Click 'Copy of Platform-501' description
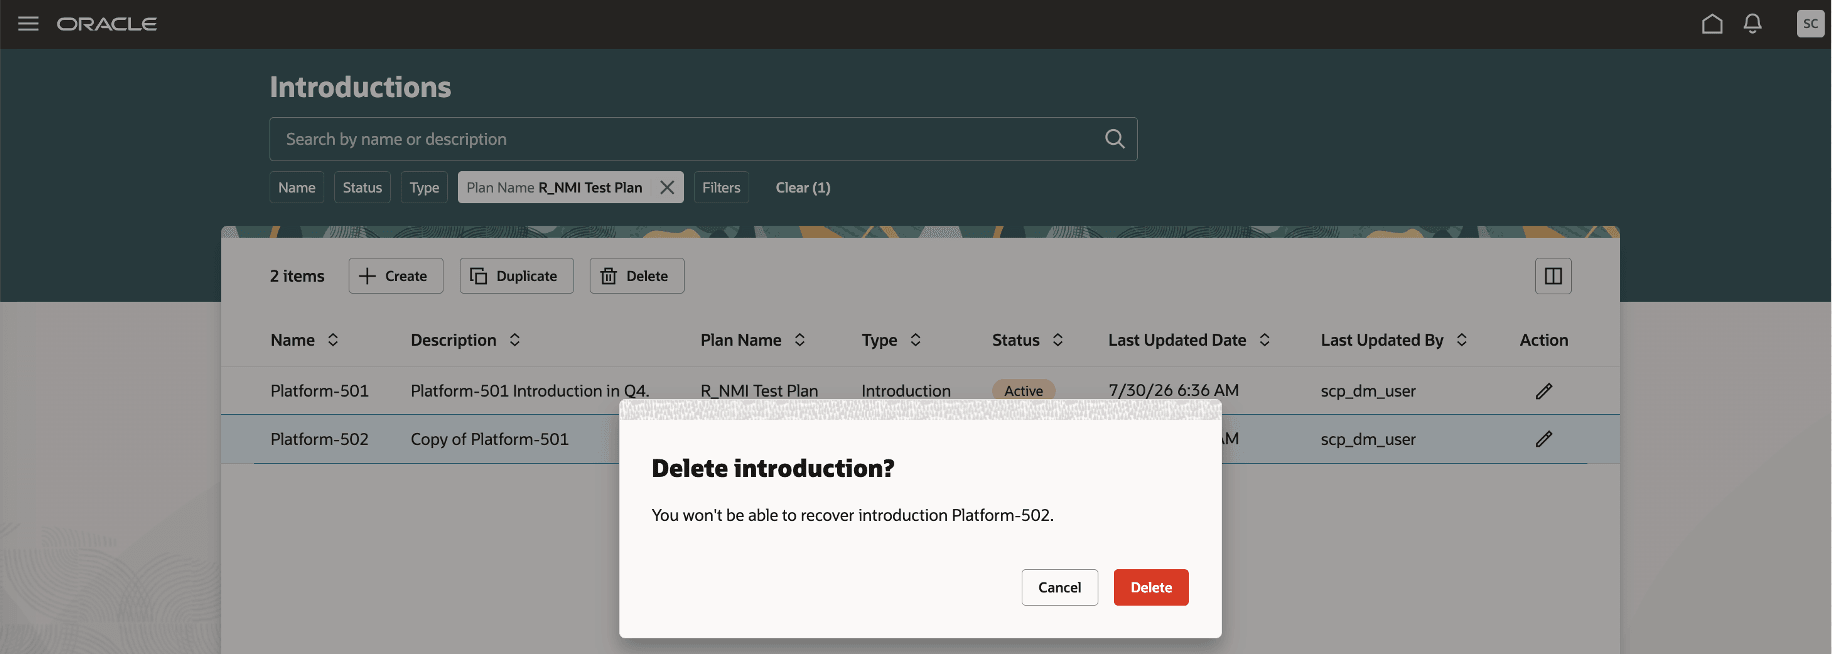 point(490,439)
